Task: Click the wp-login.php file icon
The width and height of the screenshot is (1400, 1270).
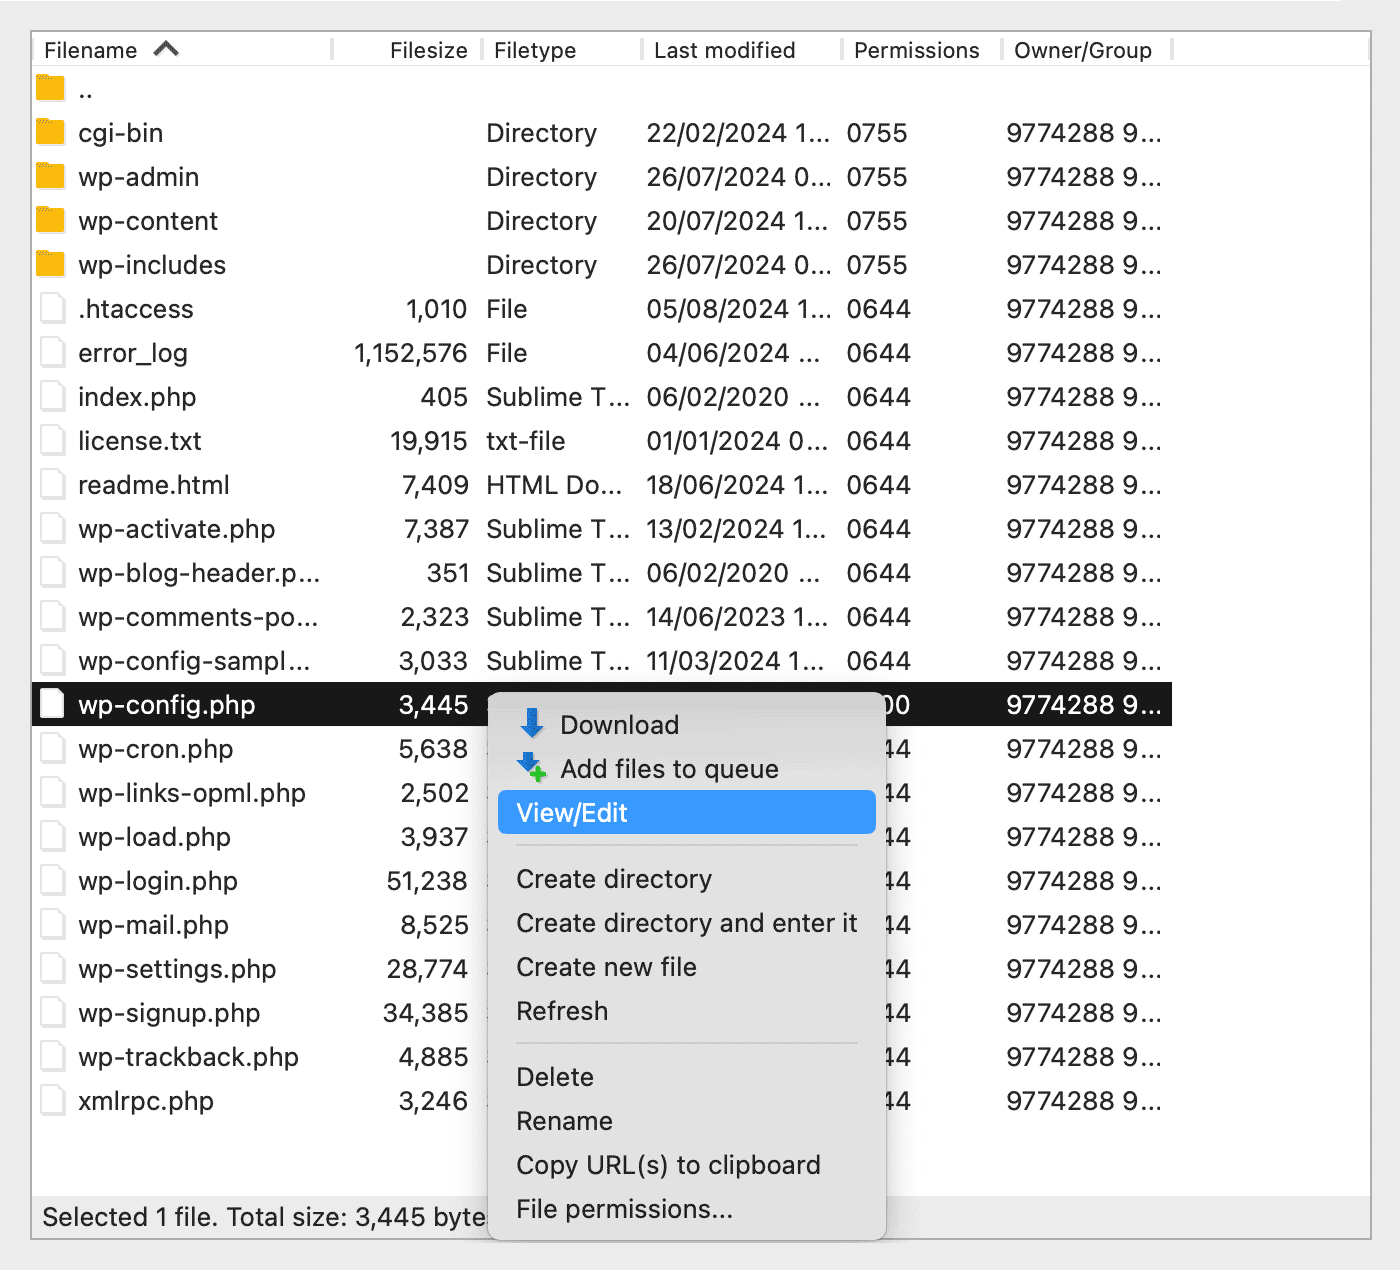Action: [x=52, y=880]
